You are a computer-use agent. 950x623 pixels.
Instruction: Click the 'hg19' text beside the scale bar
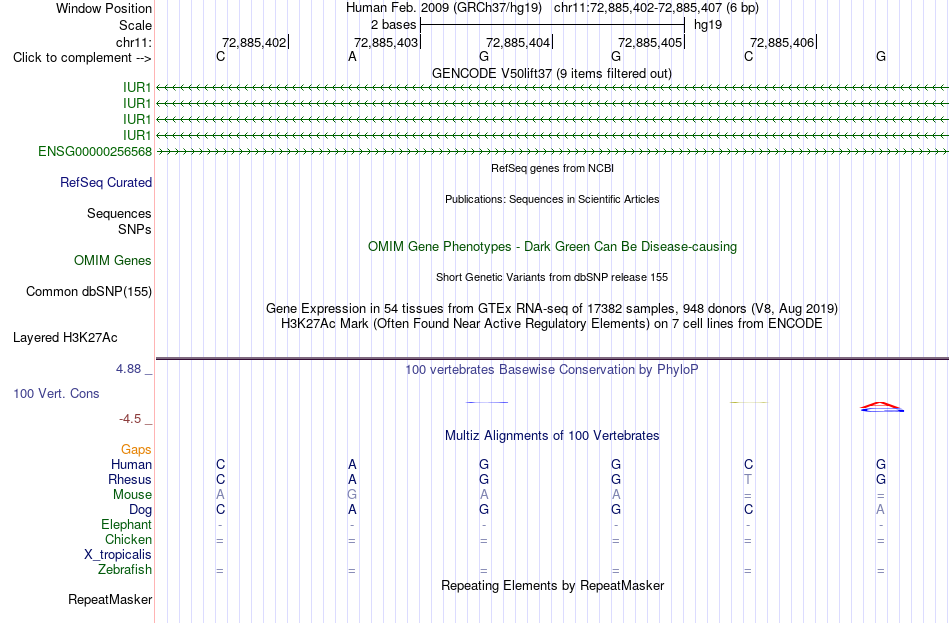coord(708,25)
